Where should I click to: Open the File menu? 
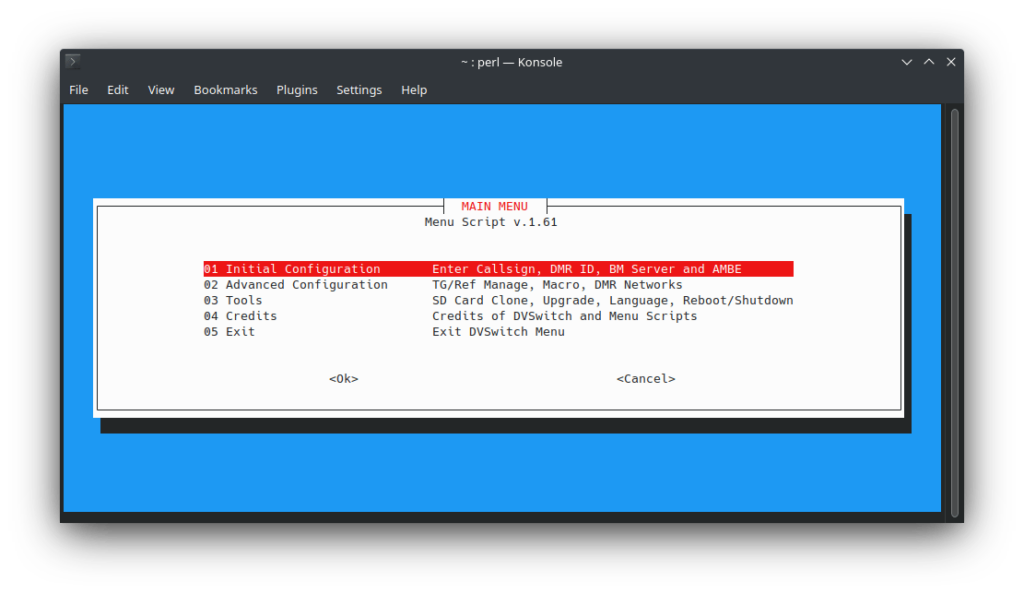tap(78, 90)
